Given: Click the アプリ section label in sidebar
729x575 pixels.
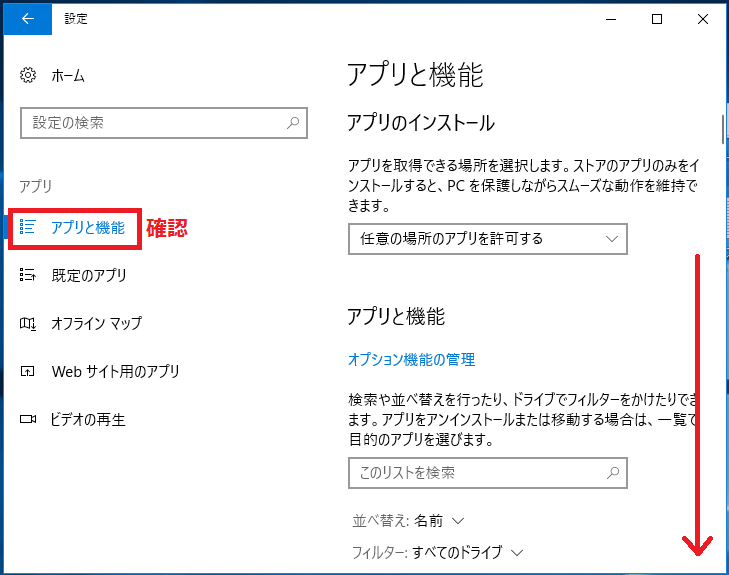Looking at the screenshot, I should (35, 186).
